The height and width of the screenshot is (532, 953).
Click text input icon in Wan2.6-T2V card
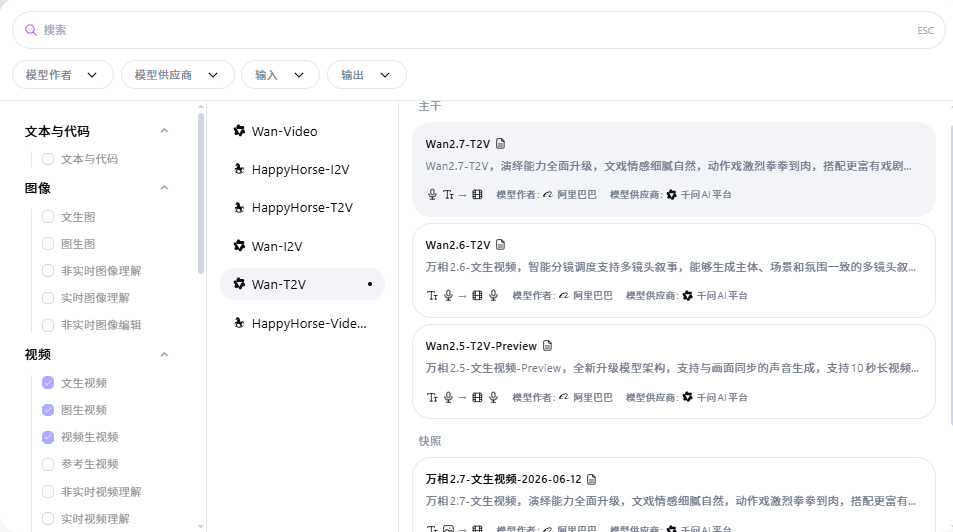[x=432, y=295]
